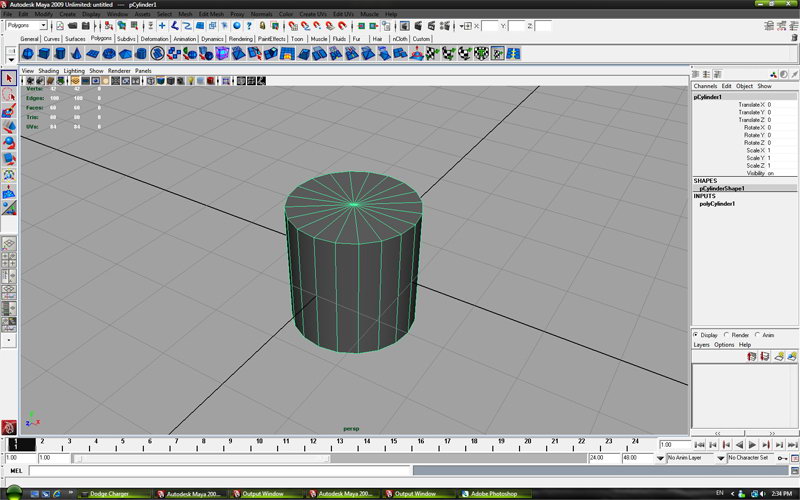Select the Display radio button

(x=697, y=335)
